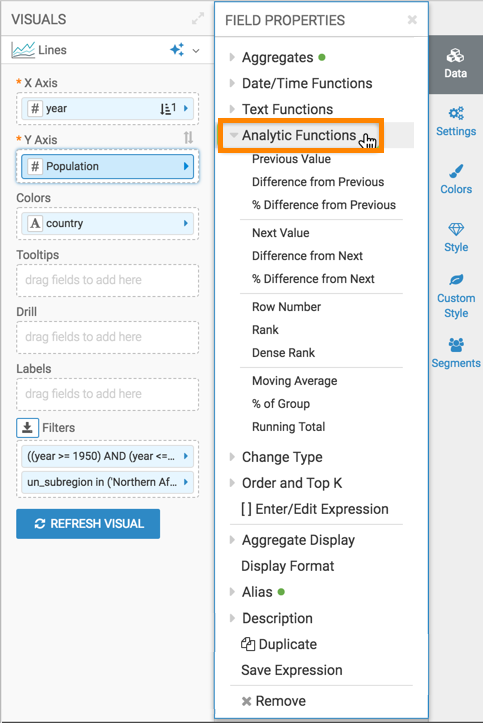The width and height of the screenshot is (483, 723).
Task: Expand the Change Type section
Action: (282, 457)
